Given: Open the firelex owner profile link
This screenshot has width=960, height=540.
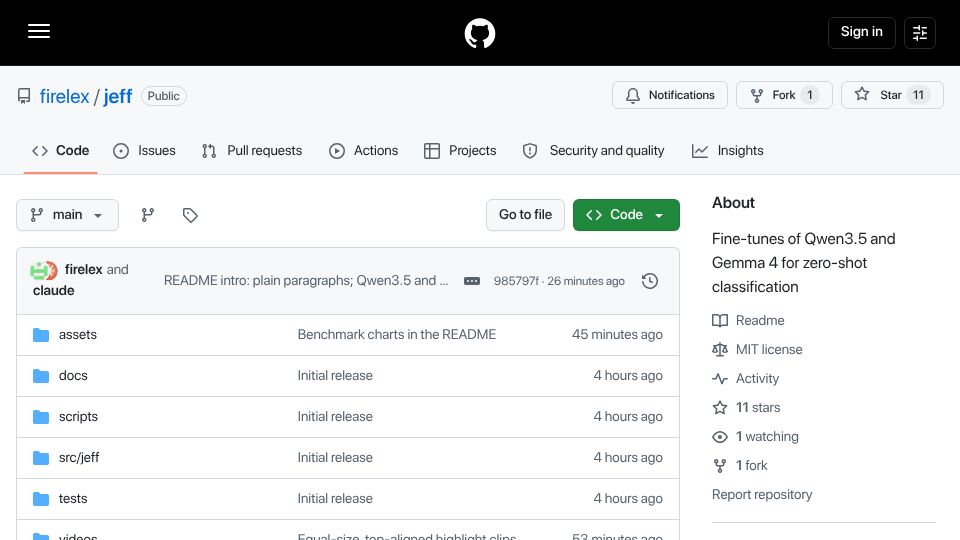Looking at the screenshot, I should tap(64, 96).
